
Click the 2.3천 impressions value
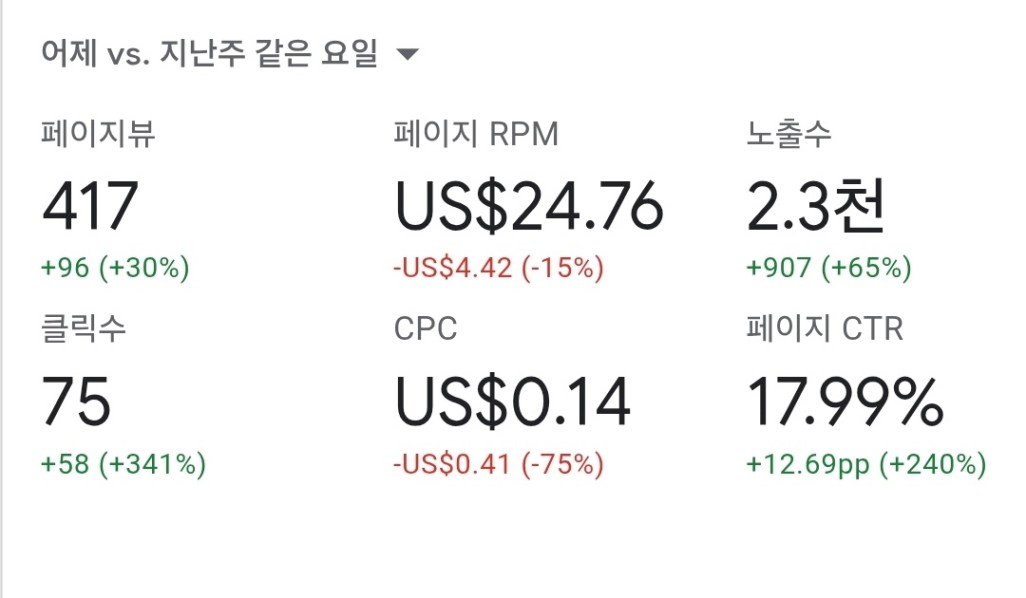[x=815, y=205]
